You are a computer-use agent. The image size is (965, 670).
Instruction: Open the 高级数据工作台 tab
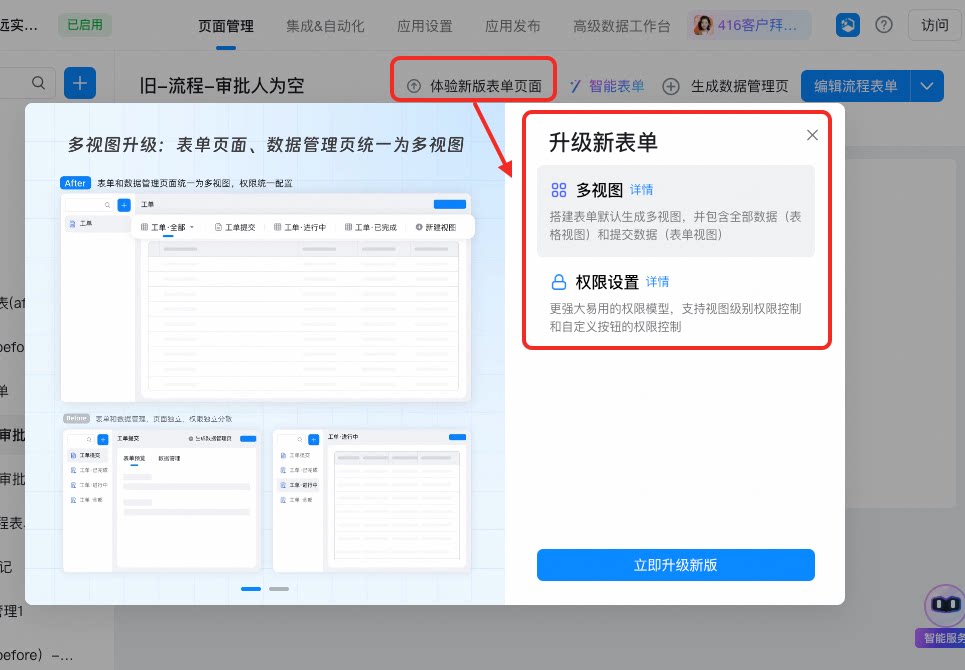622,26
